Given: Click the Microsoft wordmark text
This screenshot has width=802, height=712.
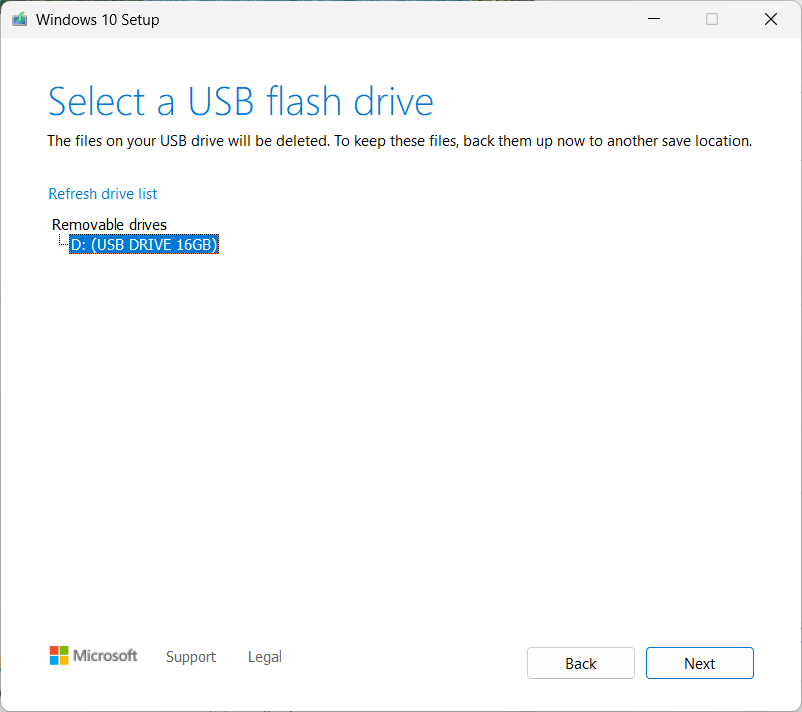Looking at the screenshot, I should pos(105,655).
